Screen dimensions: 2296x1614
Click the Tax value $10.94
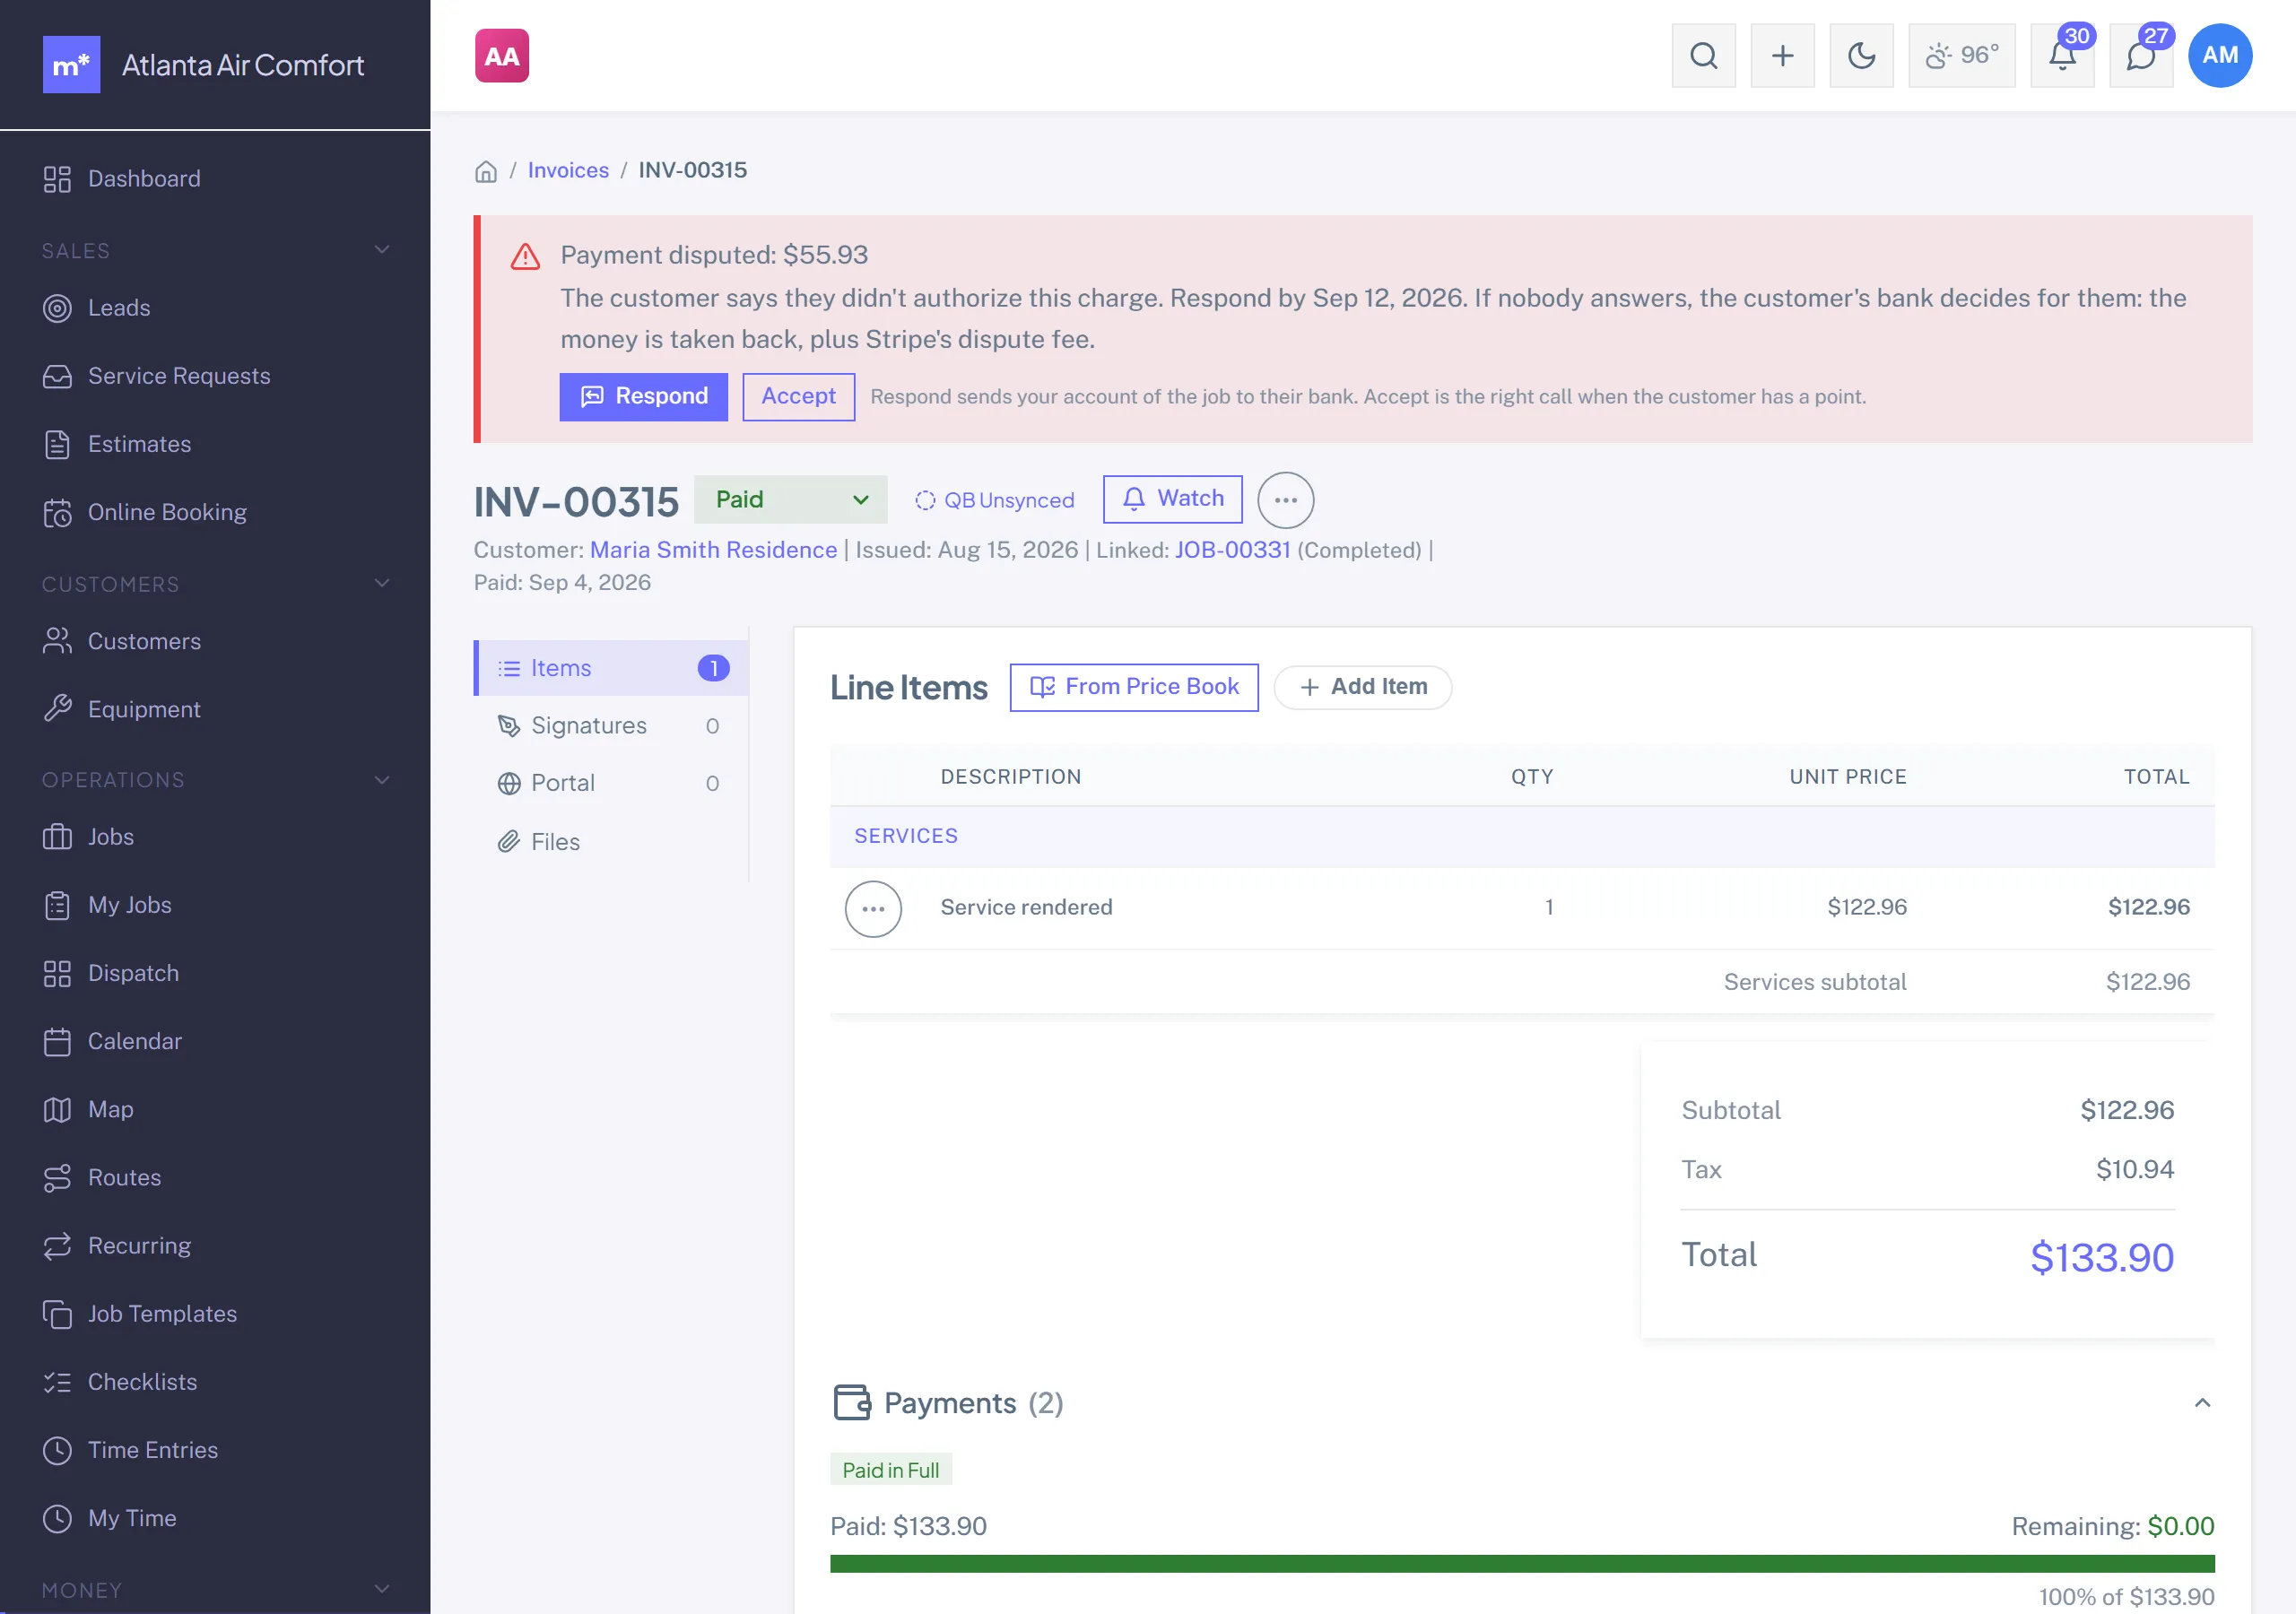coord(2135,1169)
